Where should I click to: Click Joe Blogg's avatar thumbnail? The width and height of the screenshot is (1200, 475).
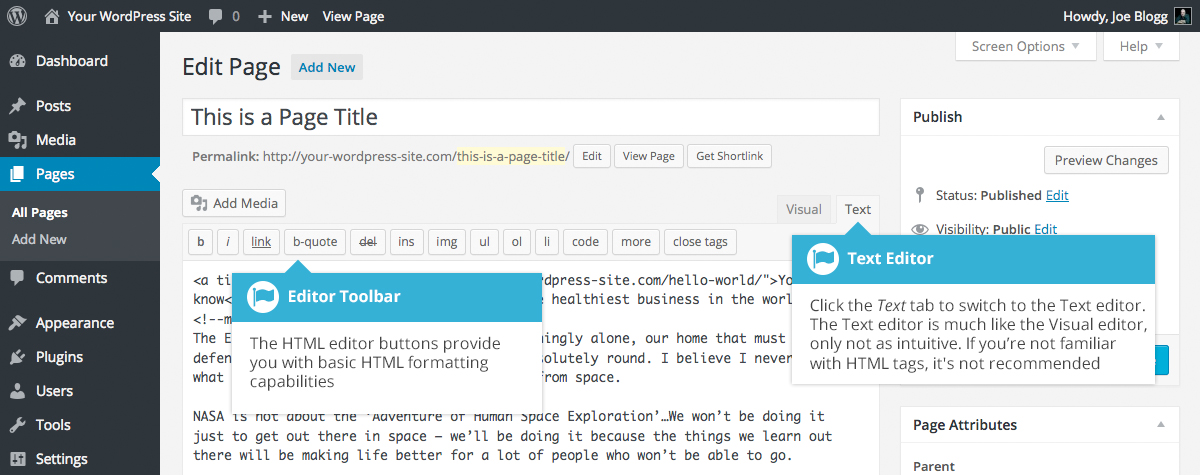coord(1182,16)
